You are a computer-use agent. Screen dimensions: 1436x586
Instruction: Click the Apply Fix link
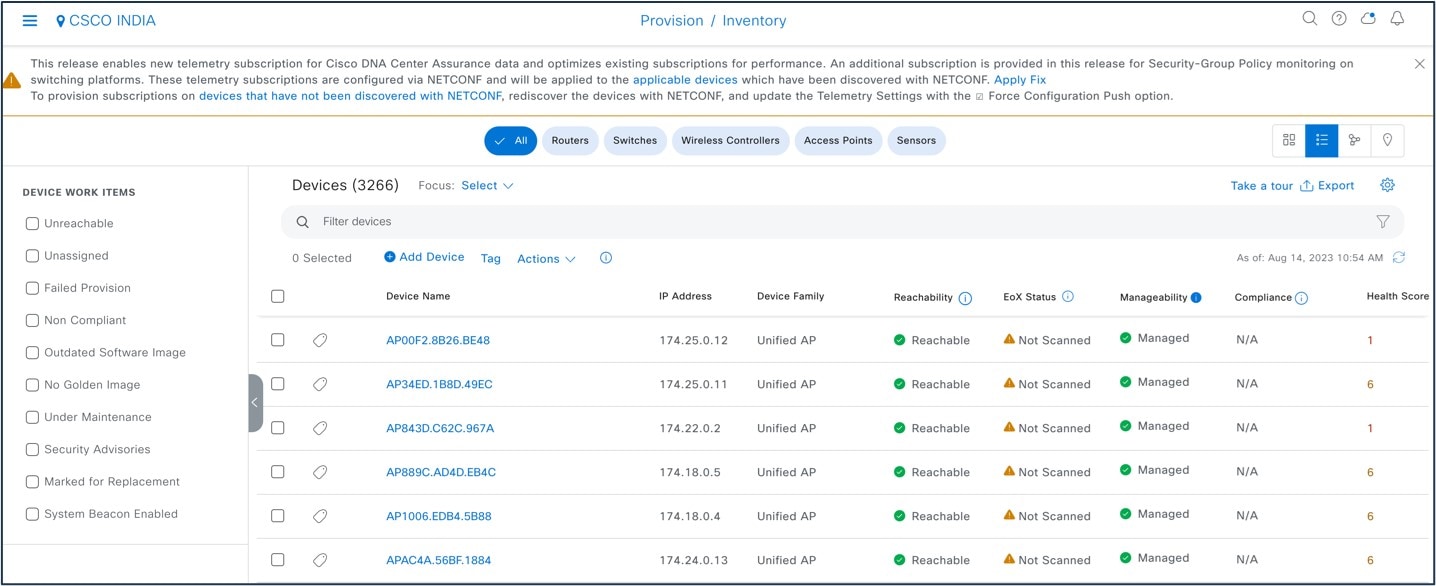coord(1019,79)
